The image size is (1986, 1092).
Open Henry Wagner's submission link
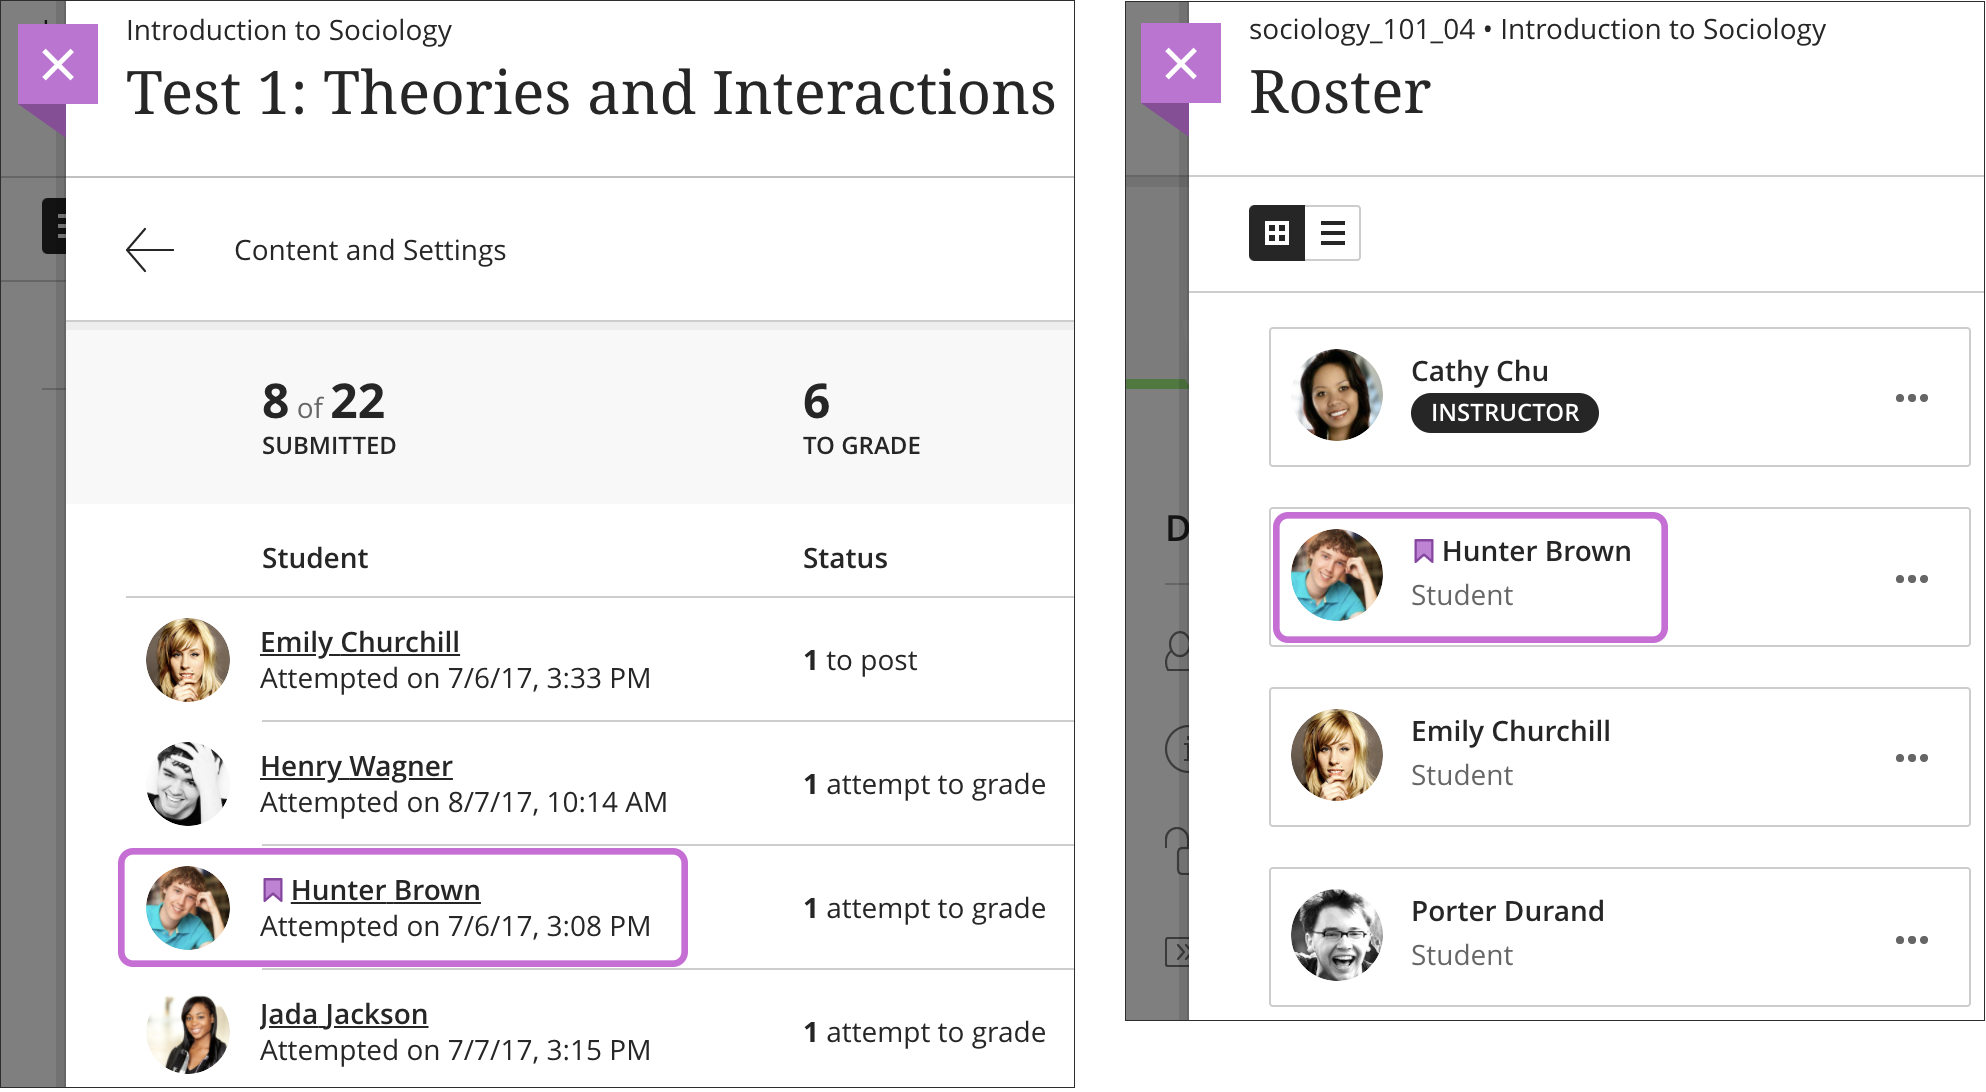click(356, 766)
